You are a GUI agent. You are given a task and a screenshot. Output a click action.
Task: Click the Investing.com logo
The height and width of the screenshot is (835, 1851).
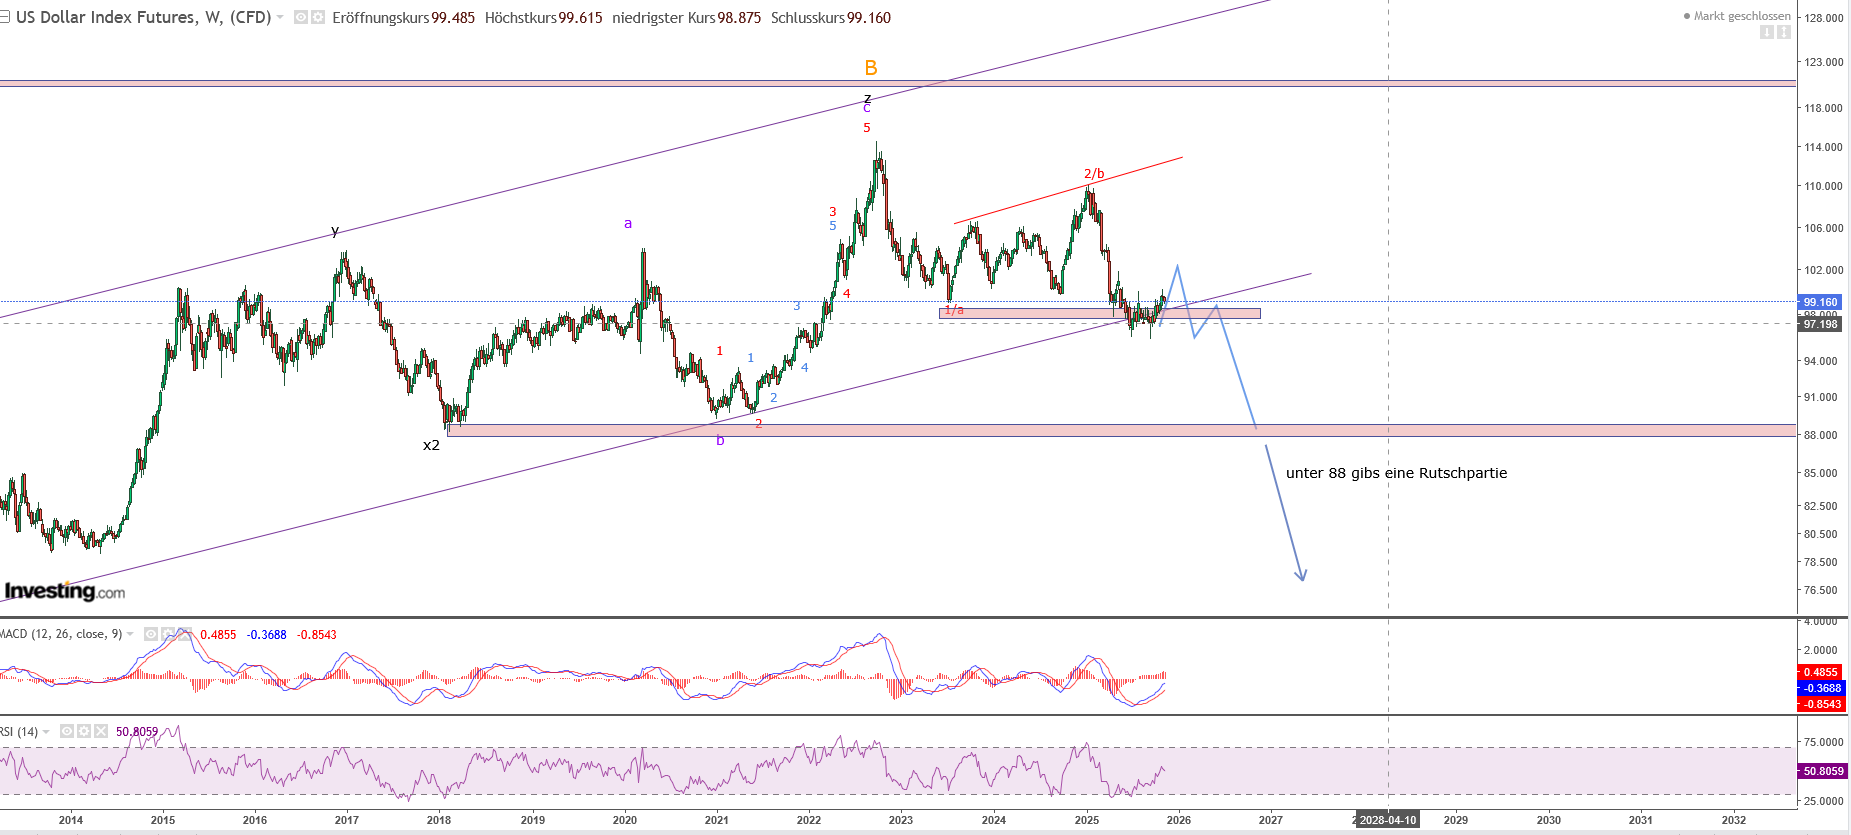pyautogui.click(x=65, y=591)
